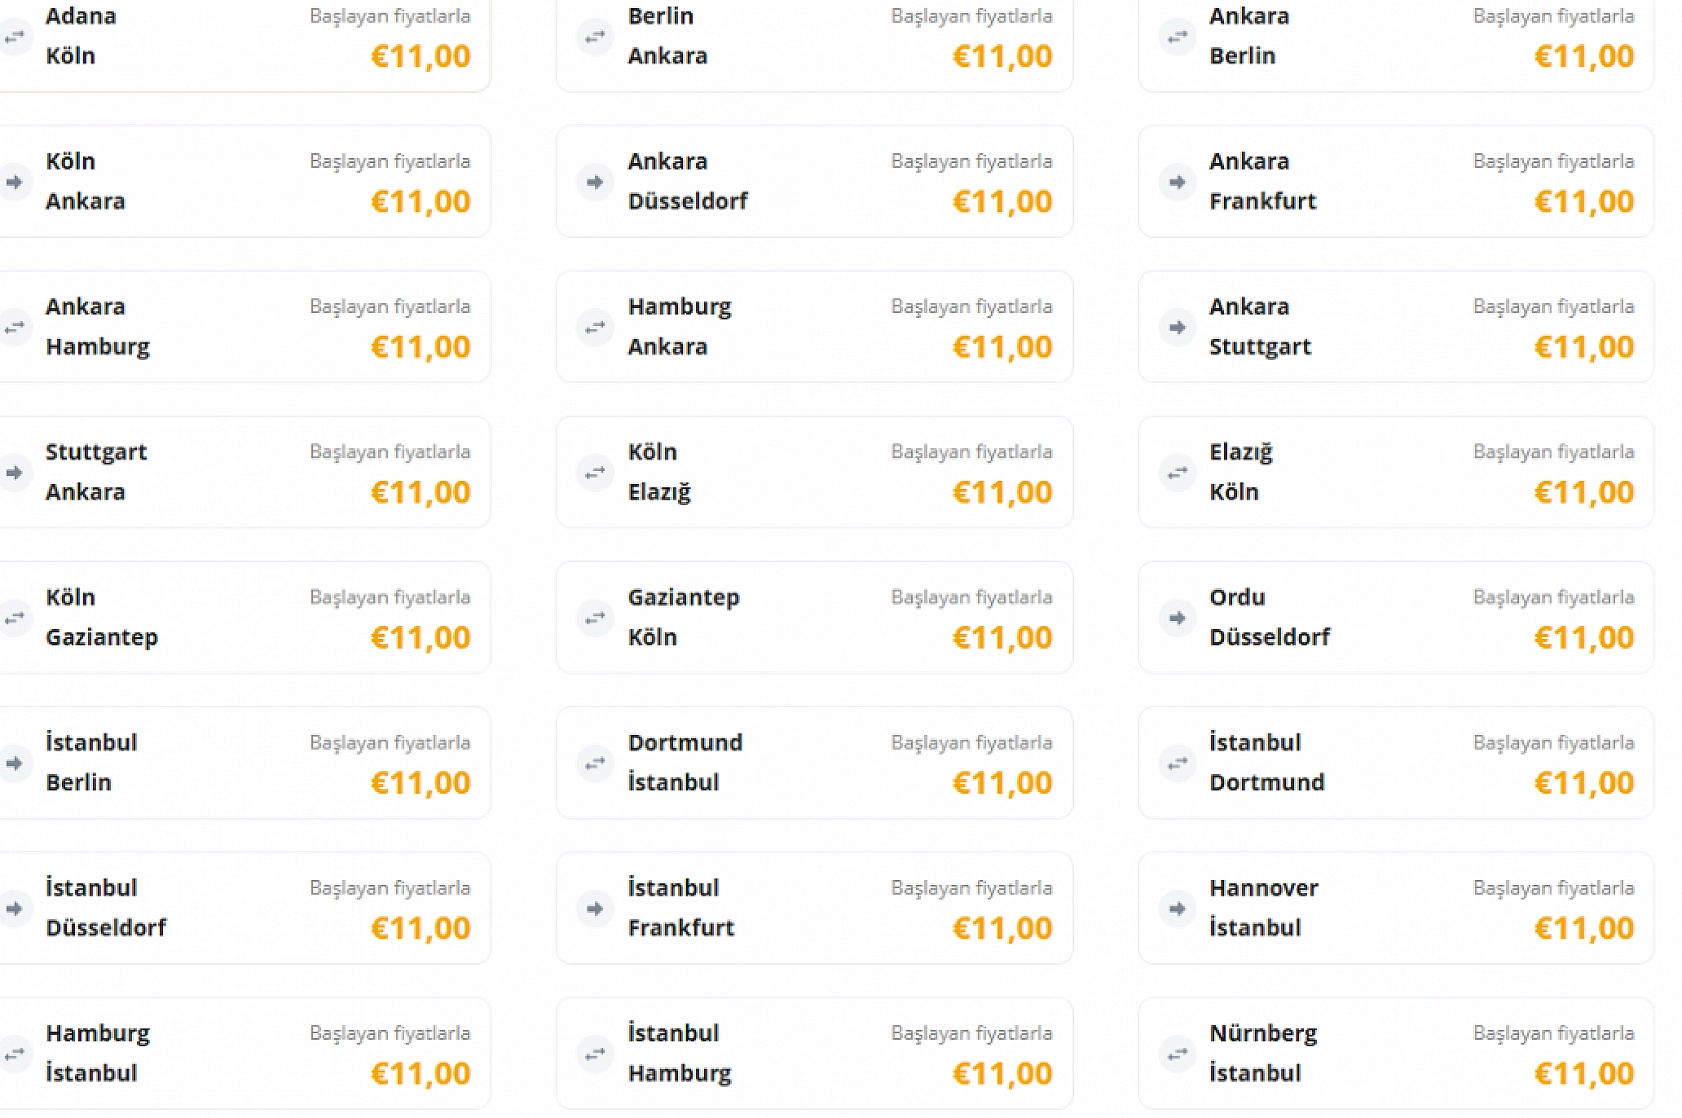Click the round-trip icon beside Köln–Elazığ
Image resolution: width=1682 pixels, height=1118 pixels.
(595, 472)
